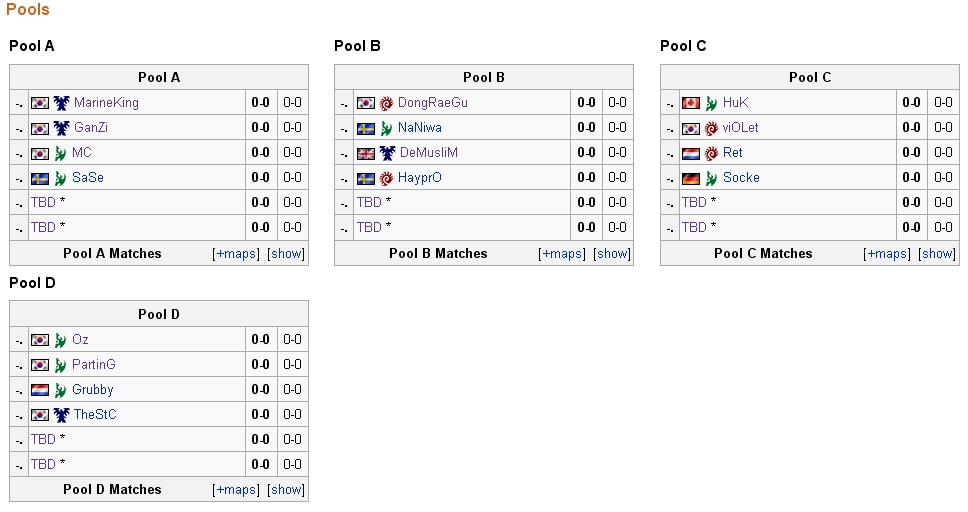Toggle +maps for Pool C matches
This screenshot has height=512, width=968.
[x=888, y=254]
